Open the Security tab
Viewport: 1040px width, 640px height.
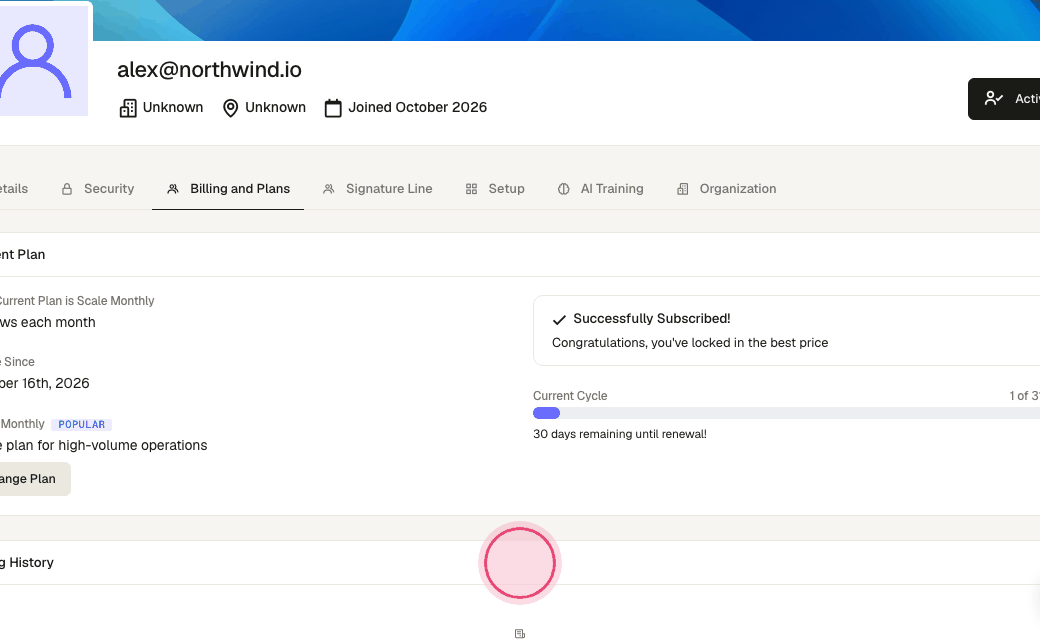(98, 189)
